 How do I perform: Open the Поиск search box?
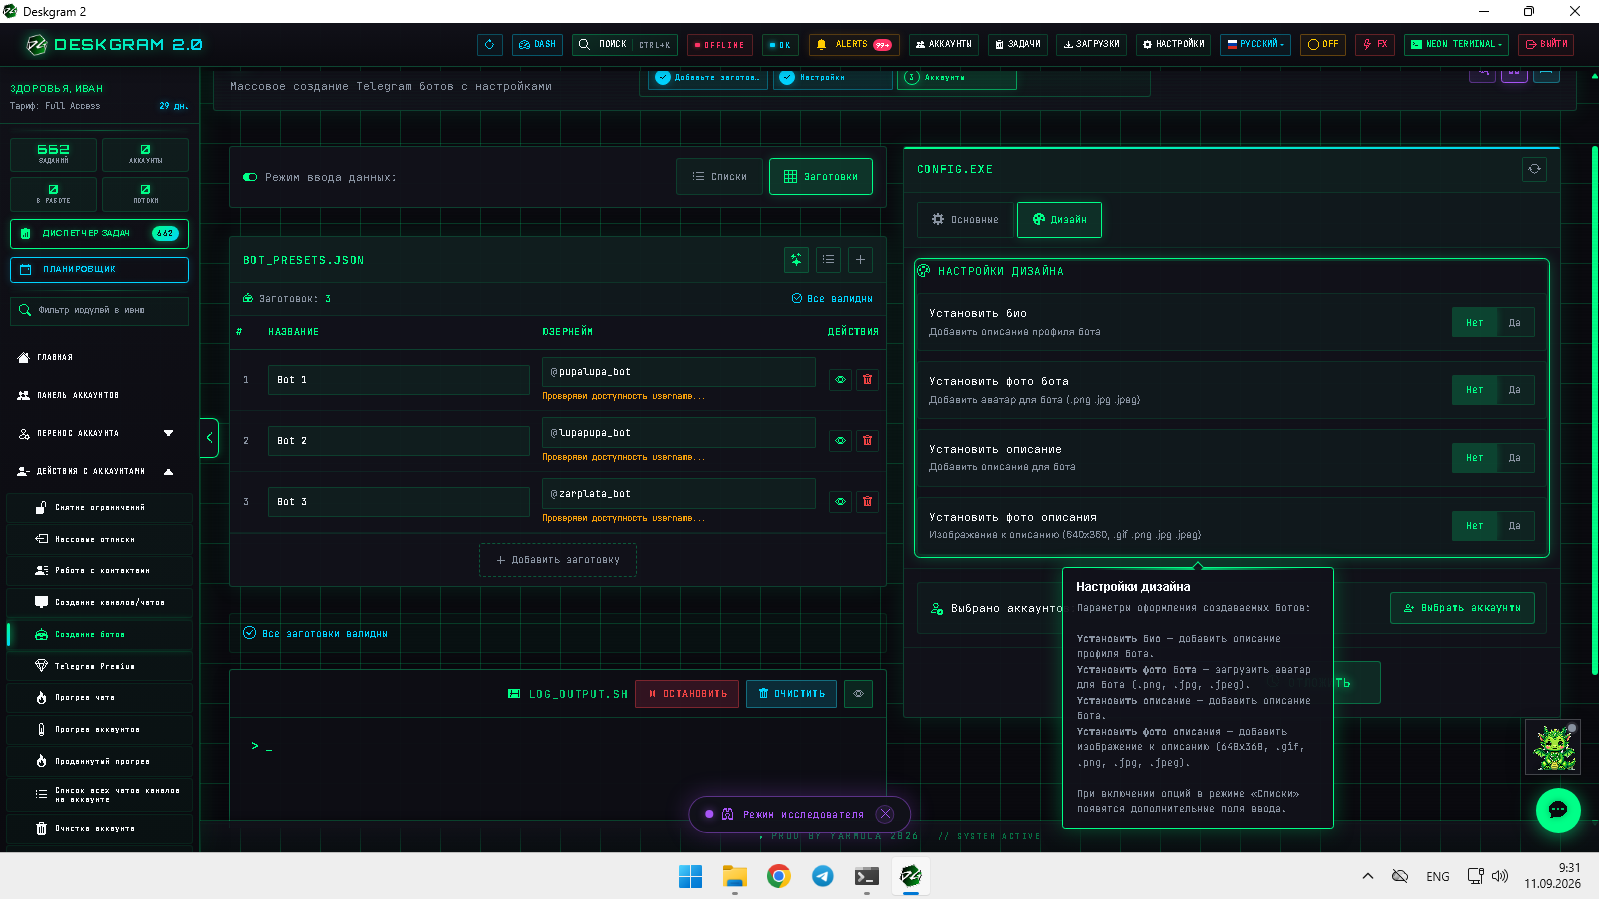(x=624, y=45)
